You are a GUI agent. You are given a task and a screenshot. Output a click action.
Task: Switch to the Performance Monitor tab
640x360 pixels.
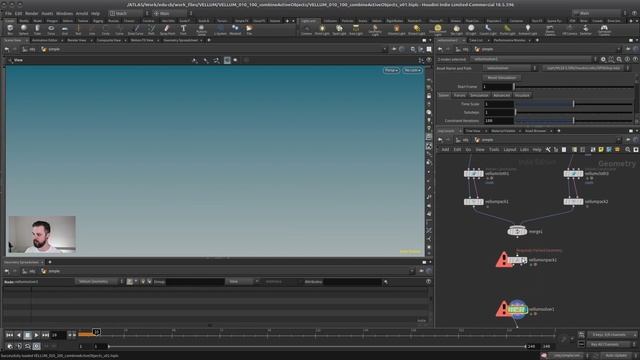[509, 40]
